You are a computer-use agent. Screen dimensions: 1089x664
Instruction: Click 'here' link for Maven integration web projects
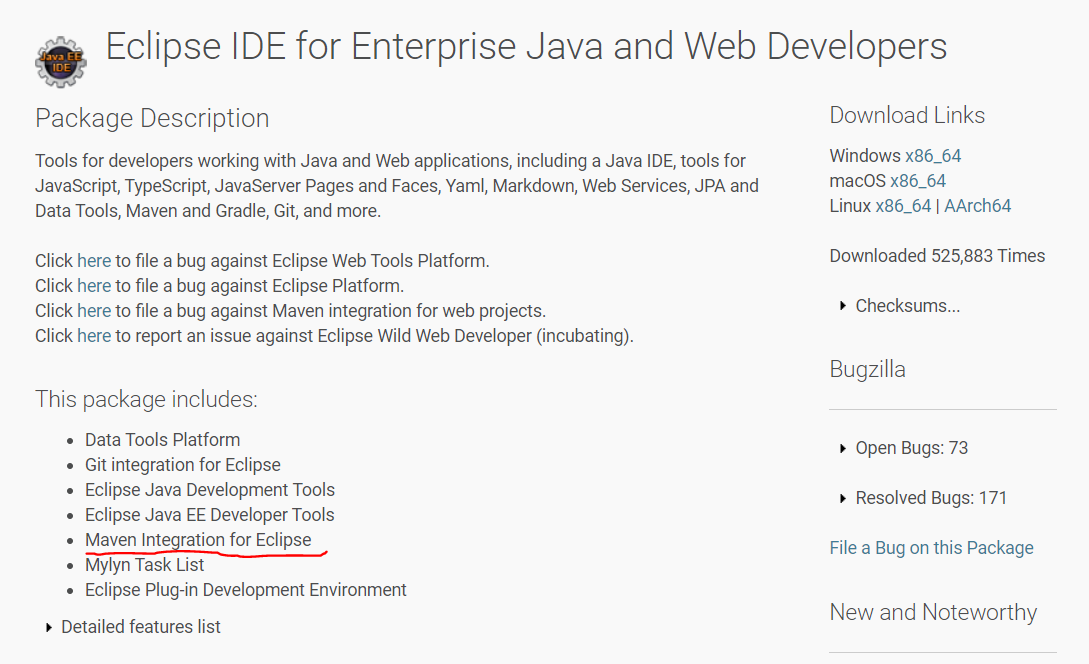point(94,310)
